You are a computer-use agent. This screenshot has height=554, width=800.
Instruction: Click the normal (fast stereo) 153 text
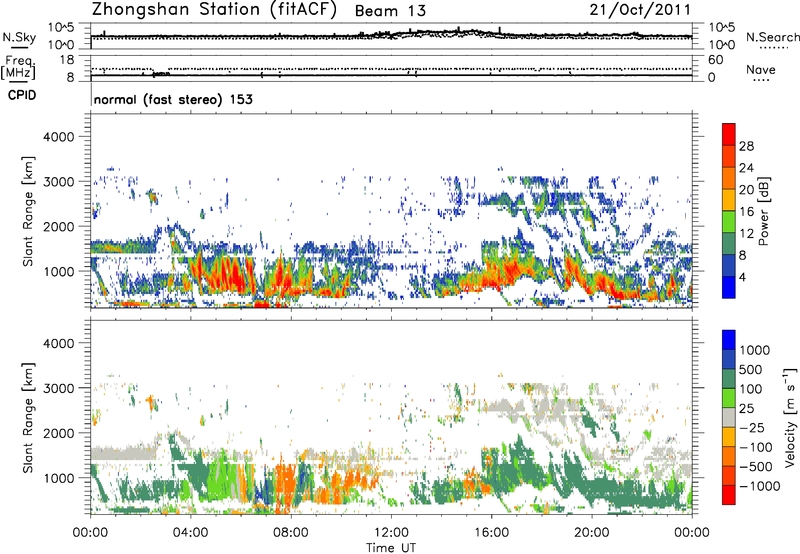173,99
